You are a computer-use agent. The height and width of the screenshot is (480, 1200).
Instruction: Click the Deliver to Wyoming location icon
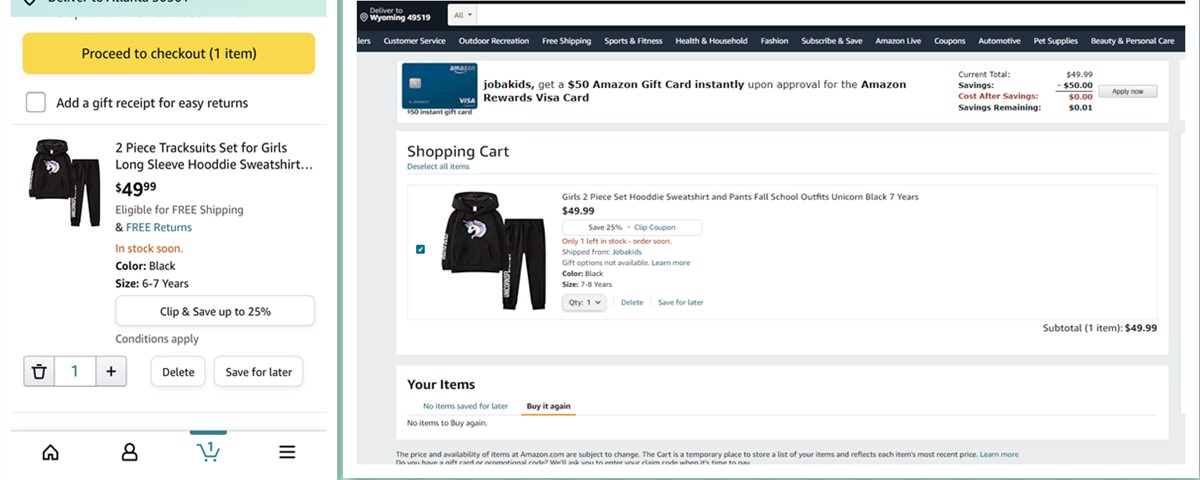(365, 17)
